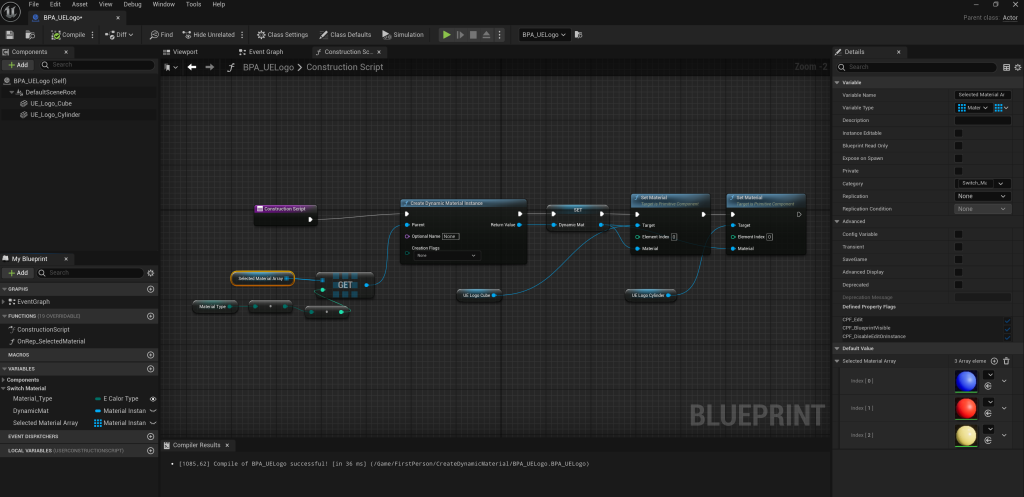Screen dimensions: 1024x497
Task: Start Simulation from toolbar
Action: coord(404,35)
